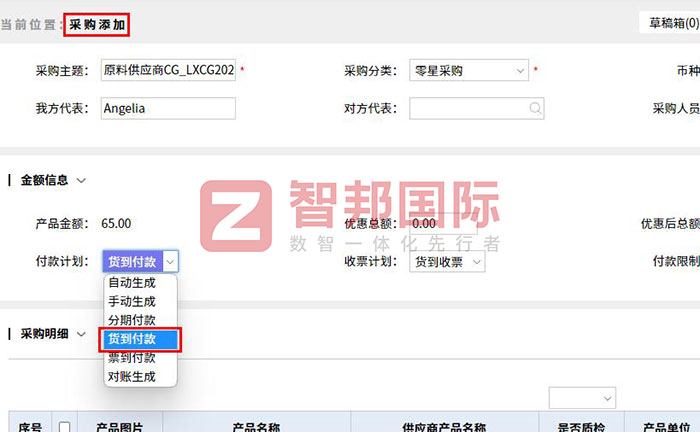Open the 采购分类 dropdown
The height and width of the screenshot is (432, 700).
coord(469,71)
